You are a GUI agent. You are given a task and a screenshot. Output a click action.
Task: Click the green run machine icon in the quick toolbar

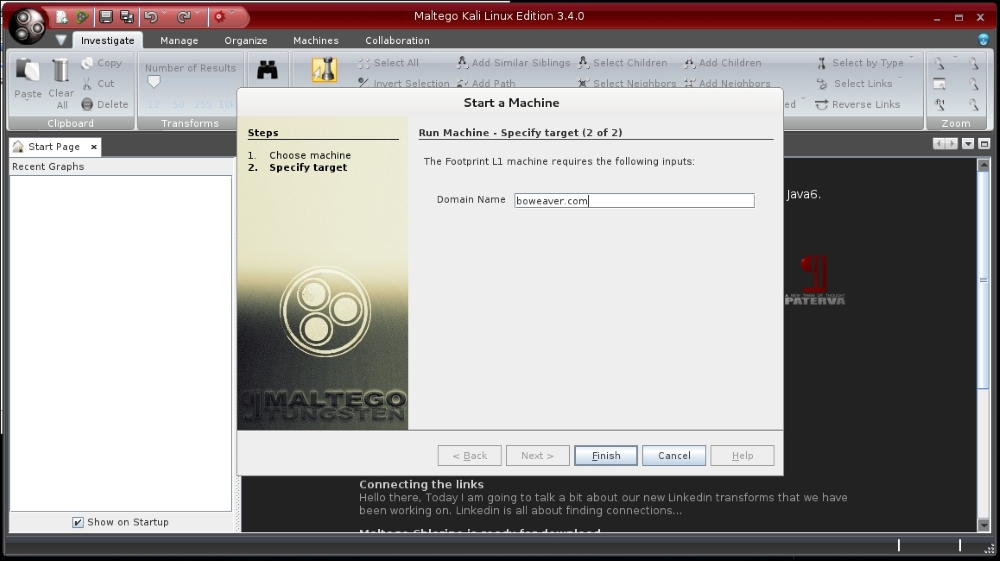pos(82,17)
